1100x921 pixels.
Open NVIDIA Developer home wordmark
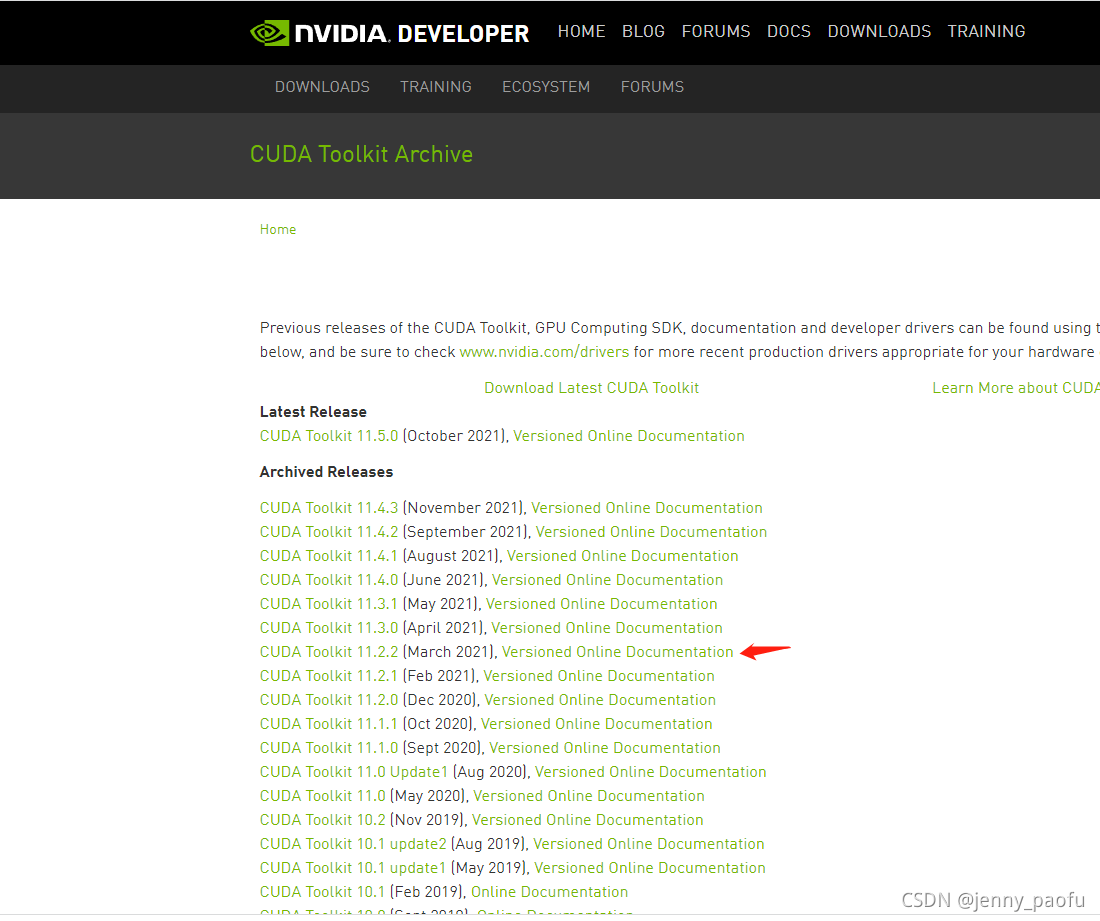coord(412,33)
